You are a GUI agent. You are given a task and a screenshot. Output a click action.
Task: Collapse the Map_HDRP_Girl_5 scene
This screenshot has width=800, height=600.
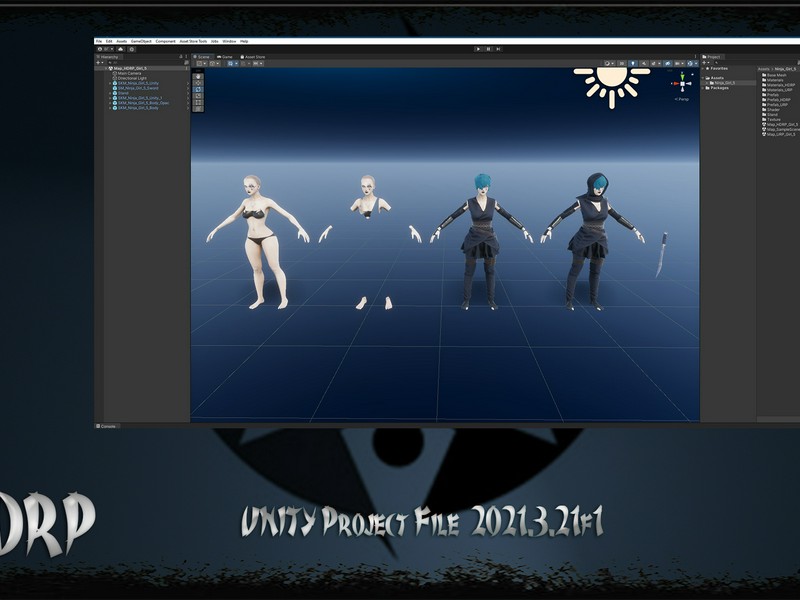[x=106, y=68]
